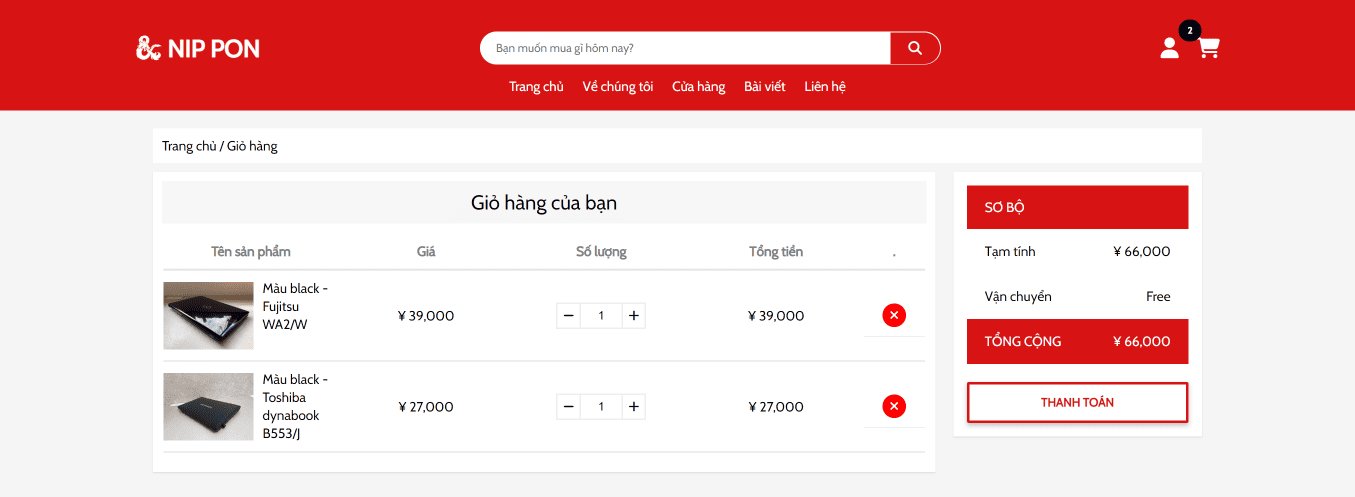The width and height of the screenshot is (1355, 497).
Task: Click product name 'Màu black - Fujitsu WA2/W'
Action: pyautogui.click(x=295, y=306)
